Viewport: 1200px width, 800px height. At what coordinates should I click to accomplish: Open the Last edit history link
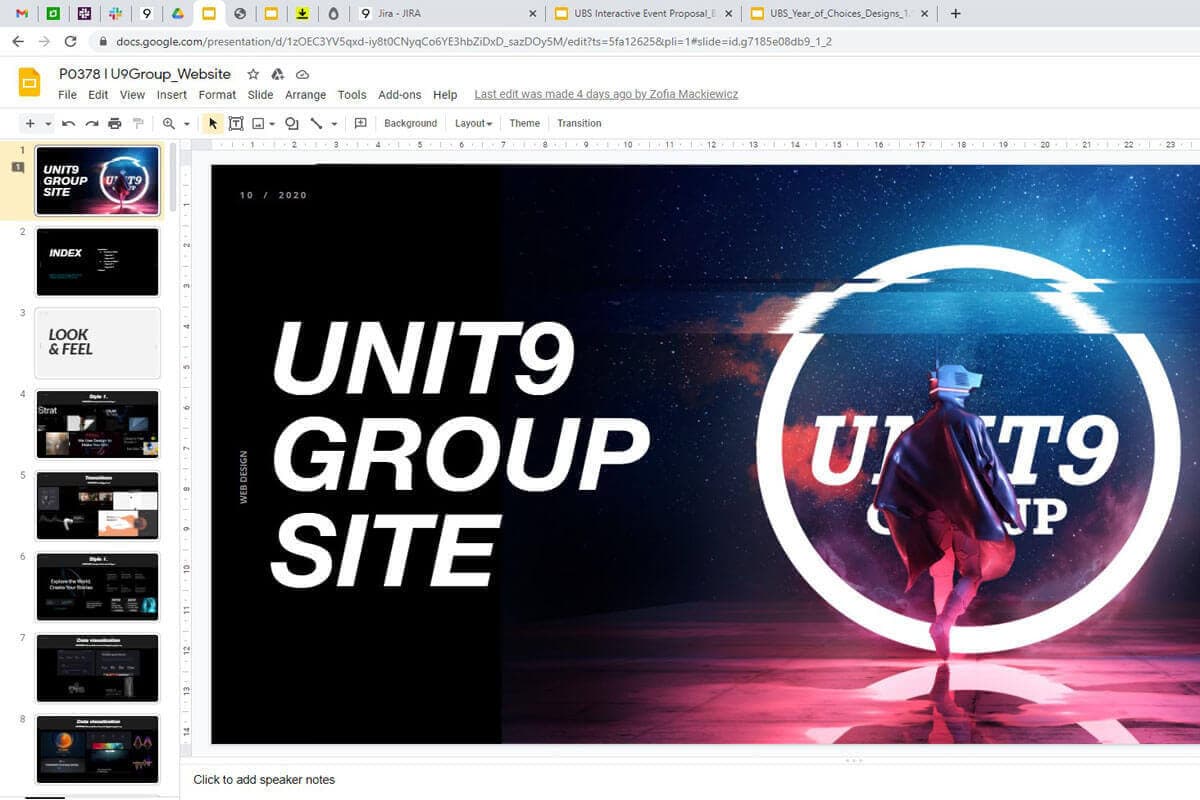tap(606, 94)
